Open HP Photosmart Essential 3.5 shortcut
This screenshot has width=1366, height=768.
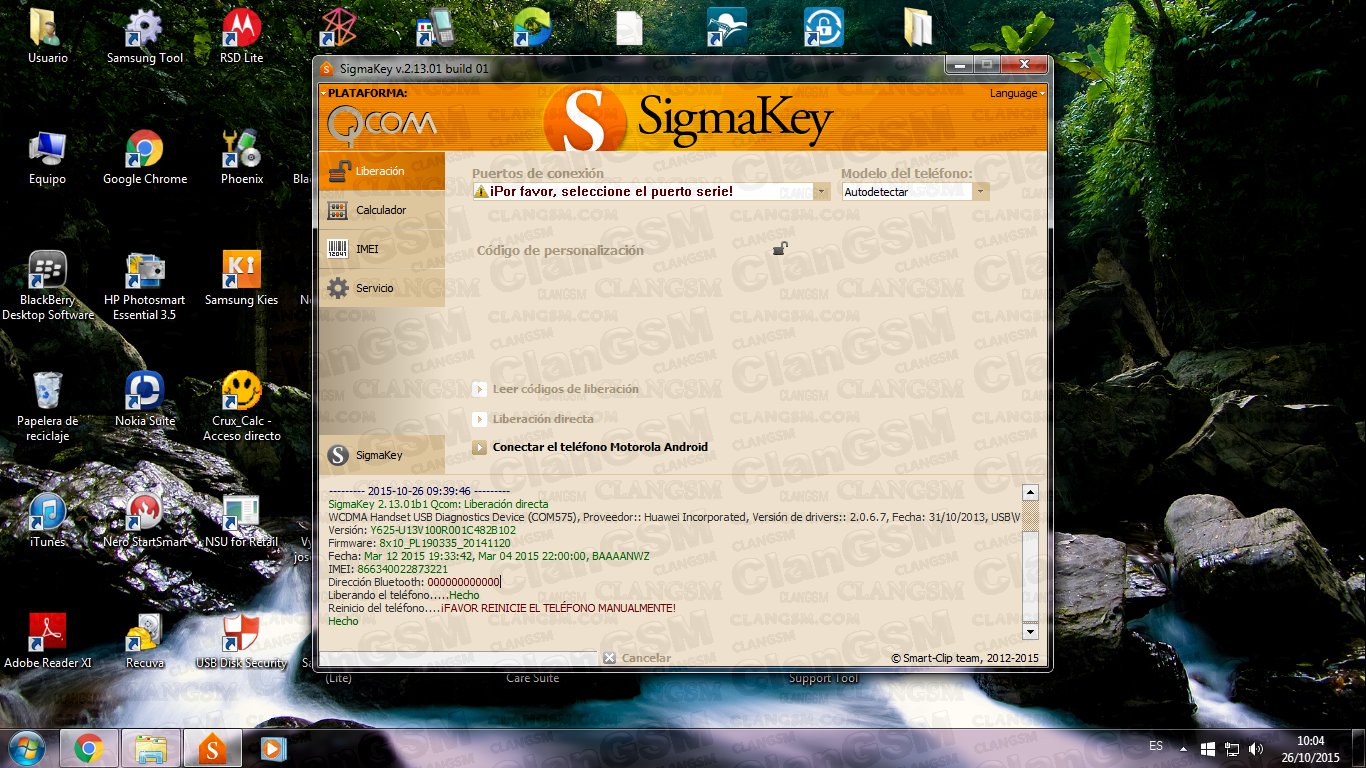coord(145,285)
